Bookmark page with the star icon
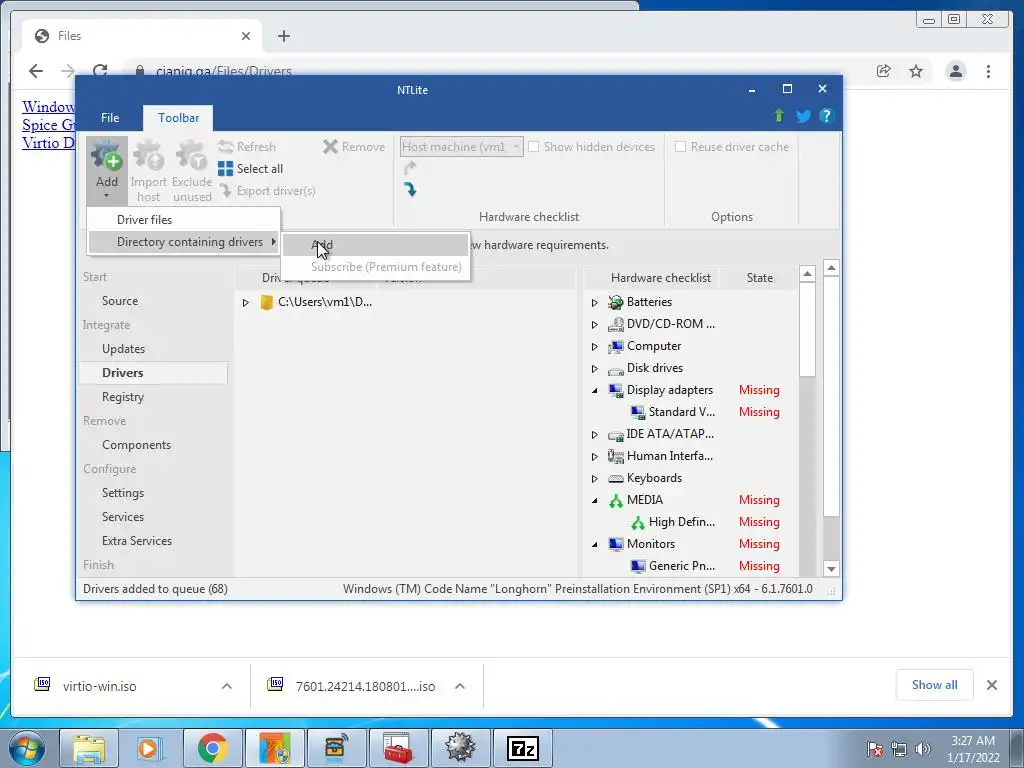 click(916, 71)
